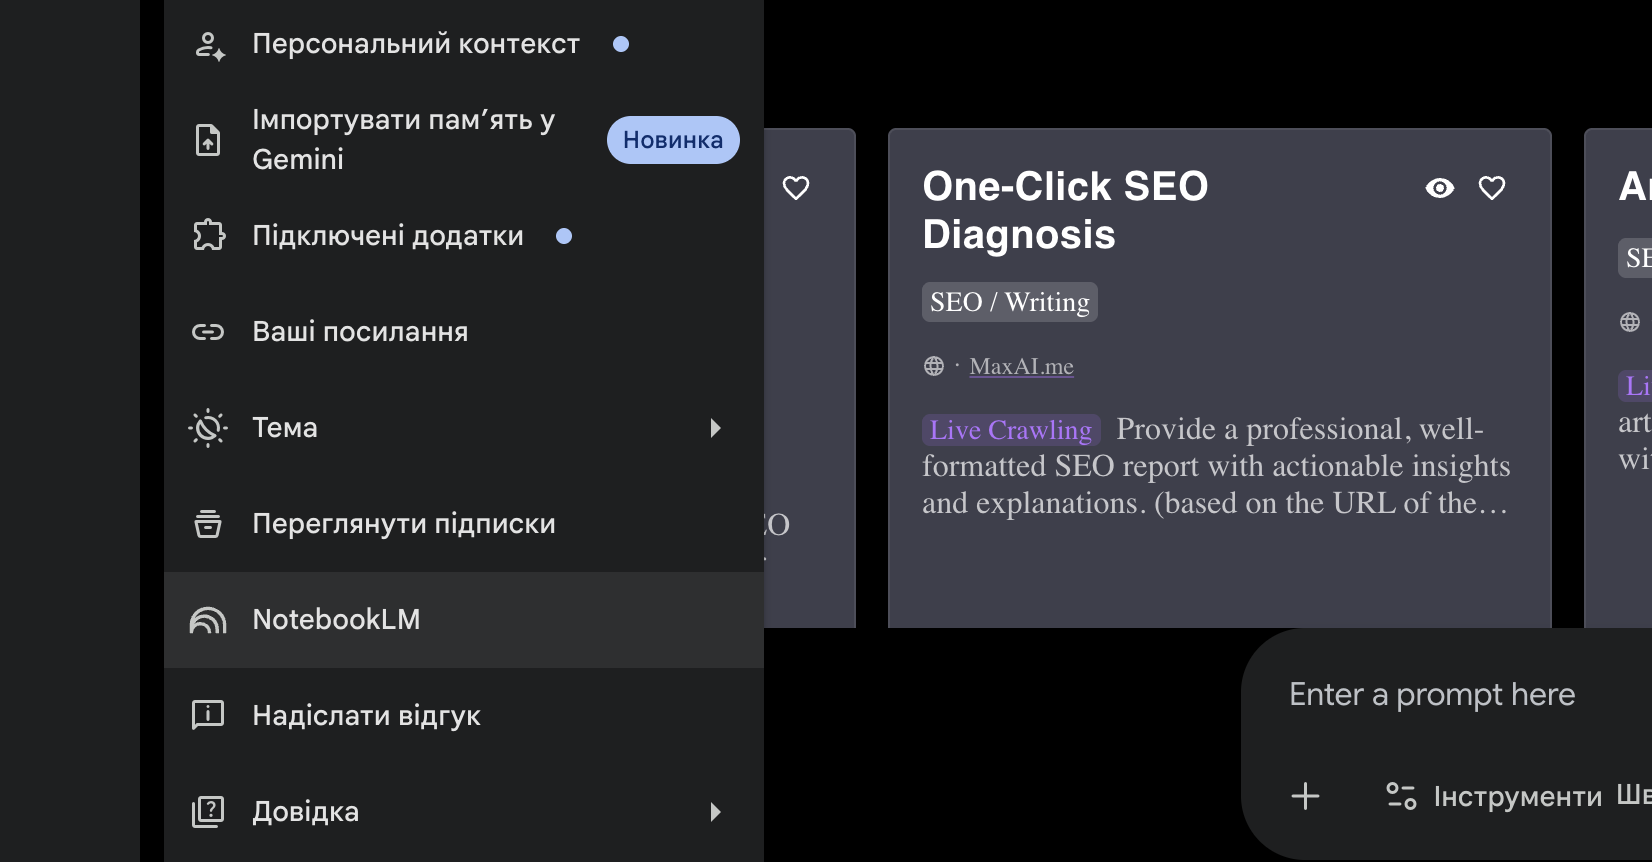
Task: Open Персональний контекст menu item
Action: (464, 44)
